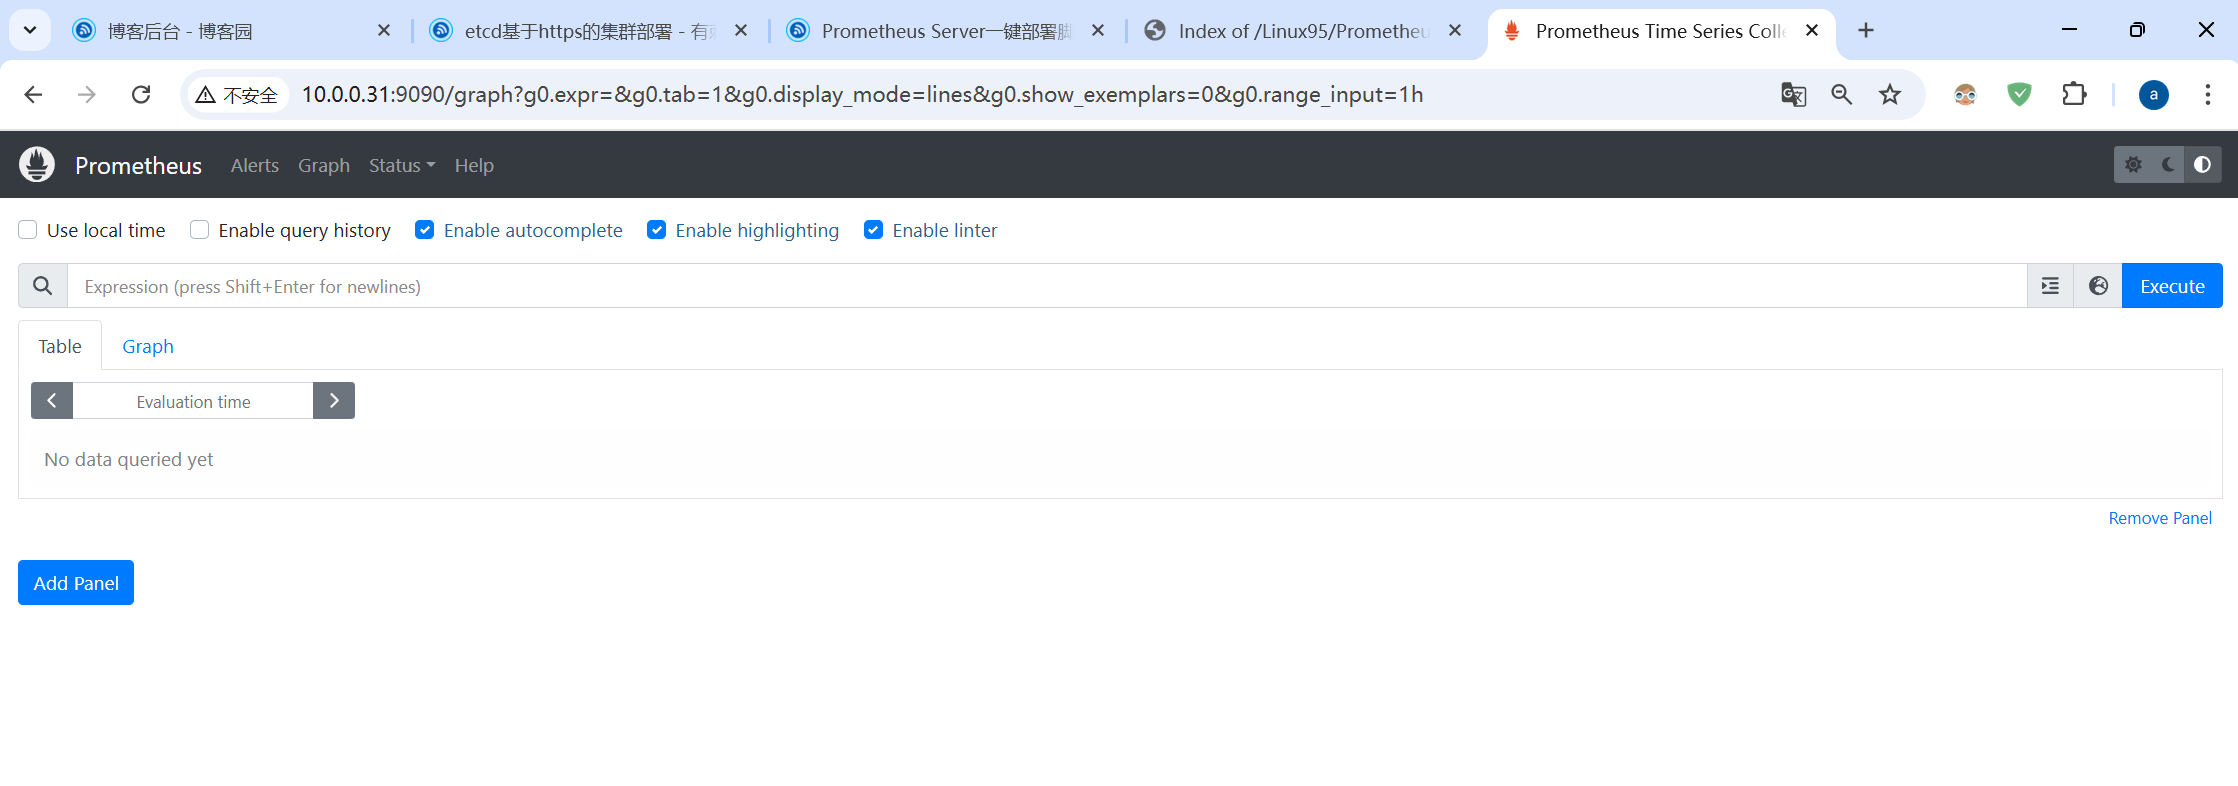Click the browser back arrow

click(x=33, y=95)
